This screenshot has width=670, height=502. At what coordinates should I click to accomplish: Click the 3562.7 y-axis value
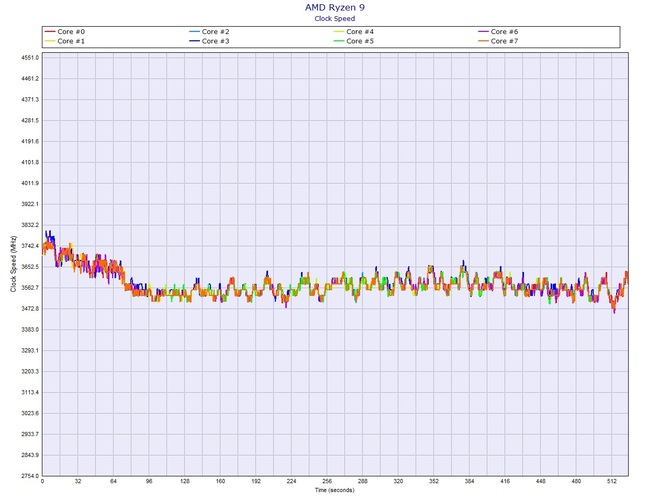[x=30, y=288]
